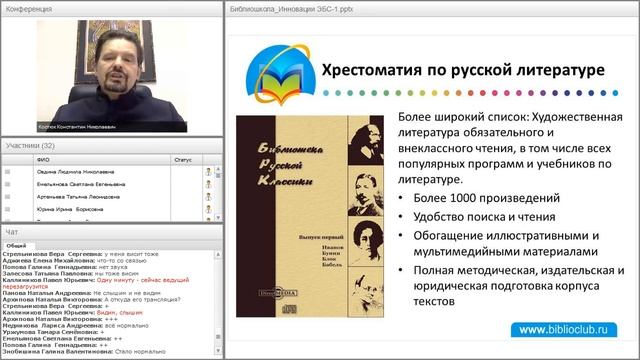Click Уржумова Тамара Семёновна chat line
This screenshot has width=640, height=360.
[x=53, y=332]
